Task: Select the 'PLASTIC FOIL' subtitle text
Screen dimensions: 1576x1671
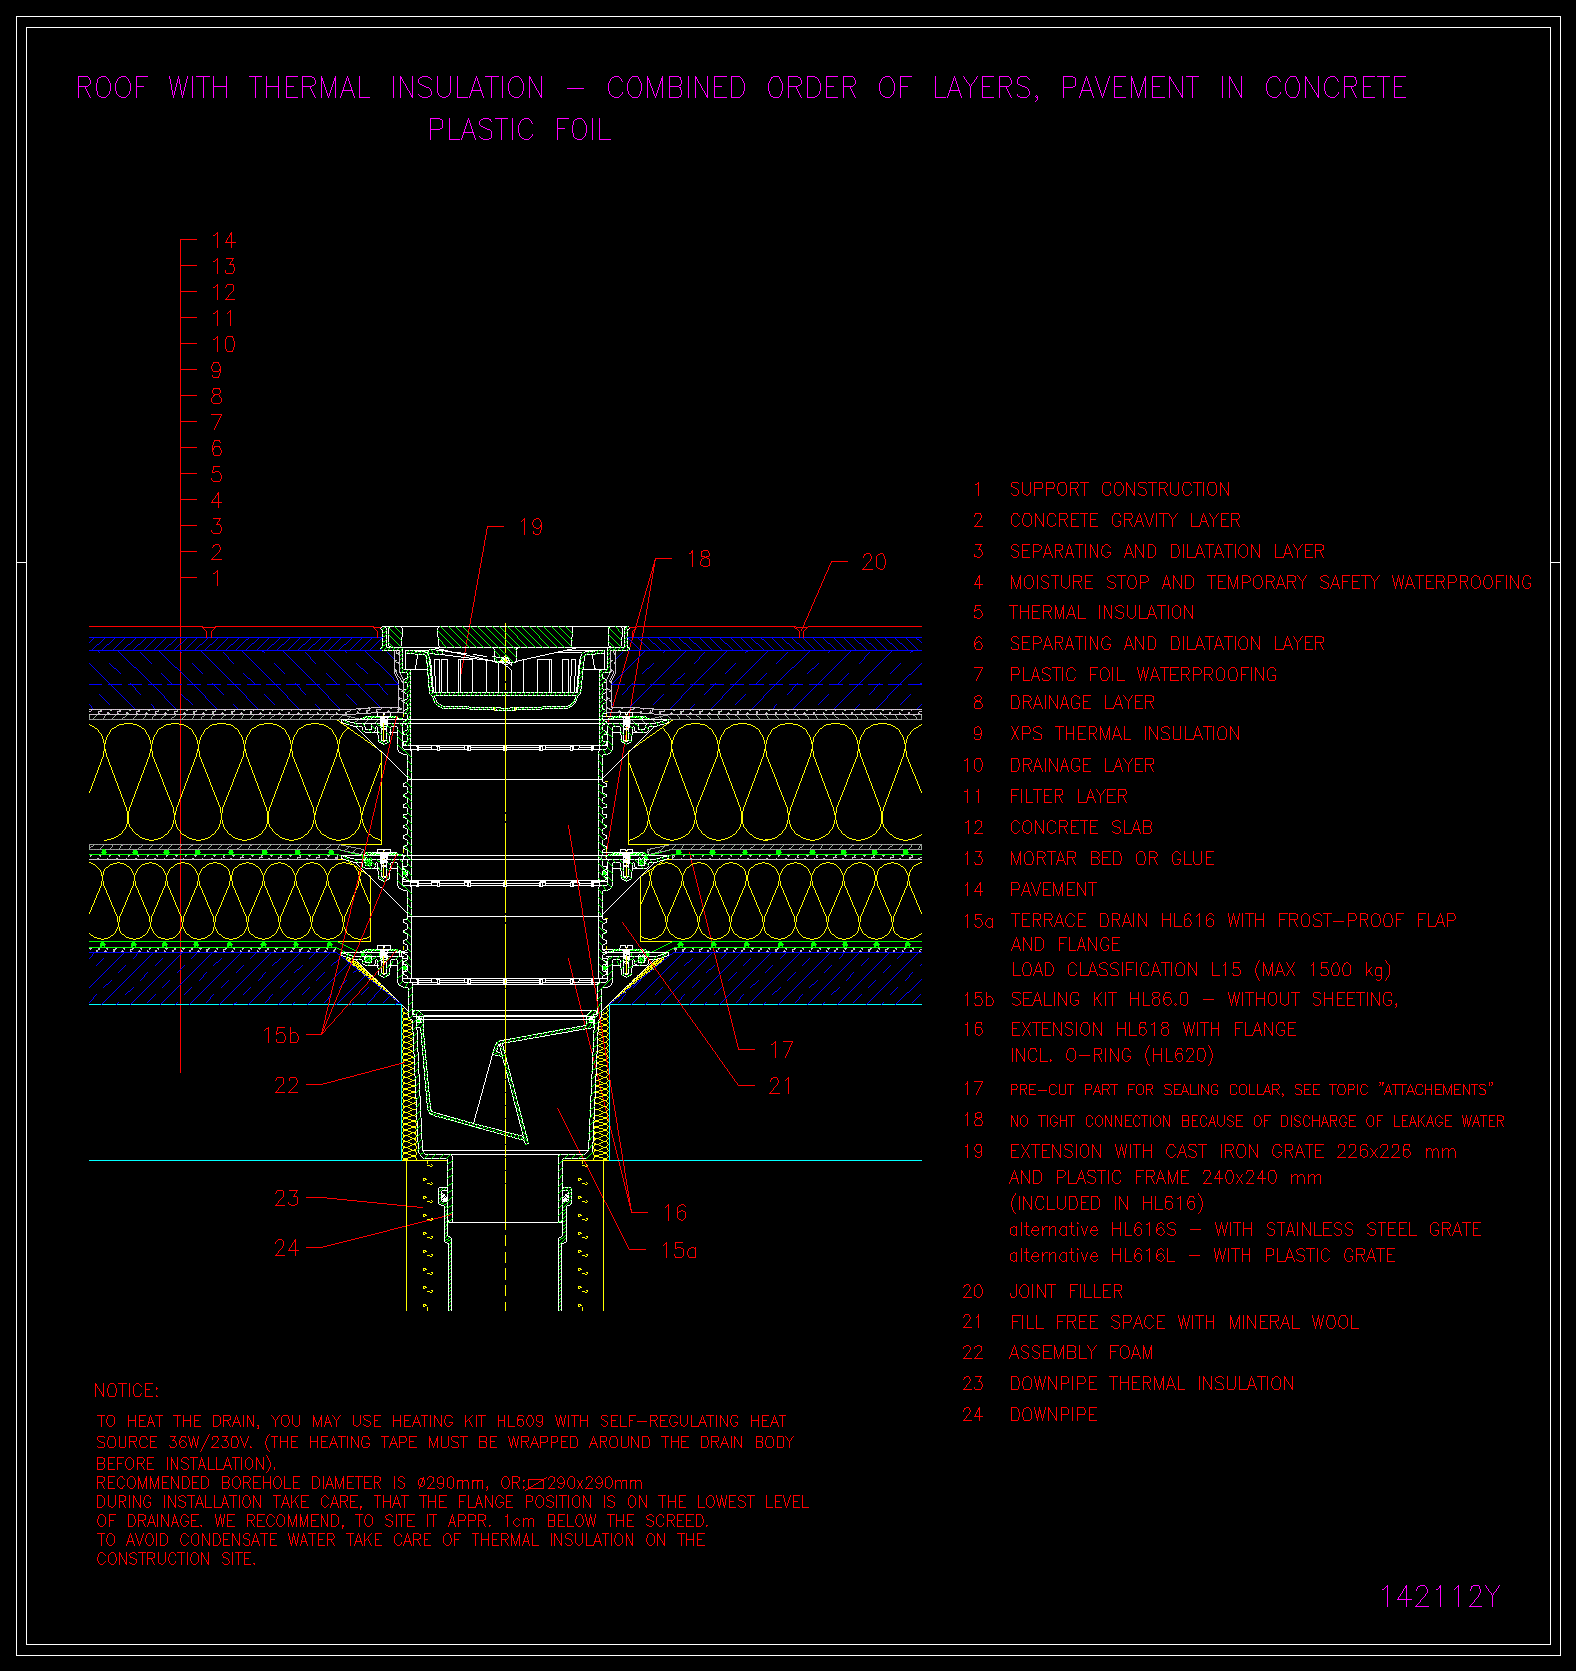Action: point(519,130)
